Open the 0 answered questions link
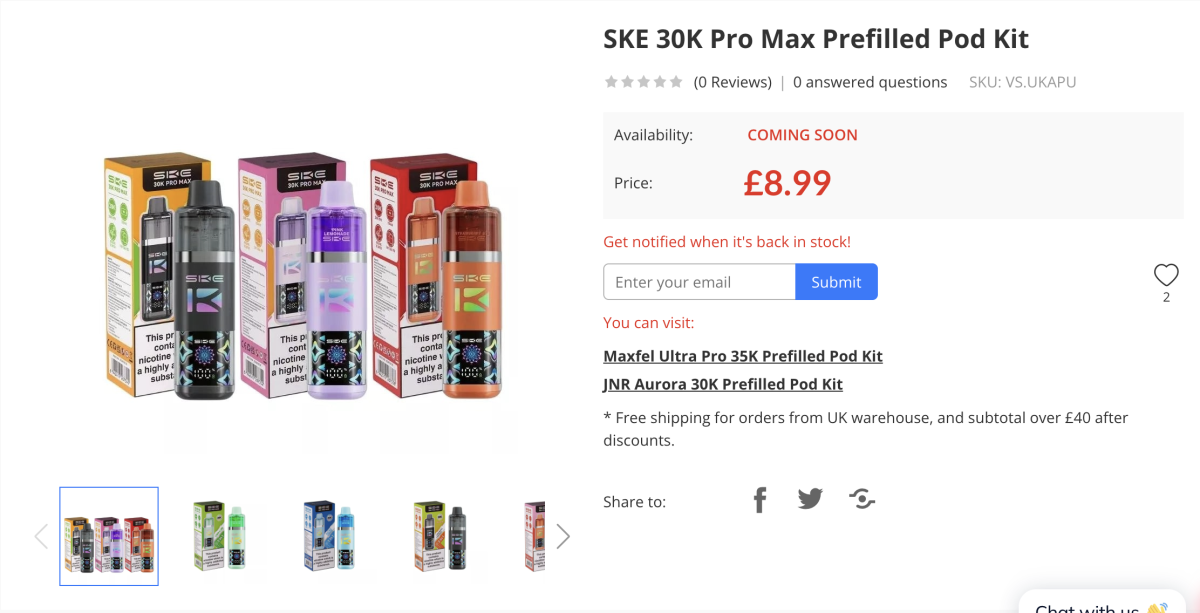 tap(870, 82)
